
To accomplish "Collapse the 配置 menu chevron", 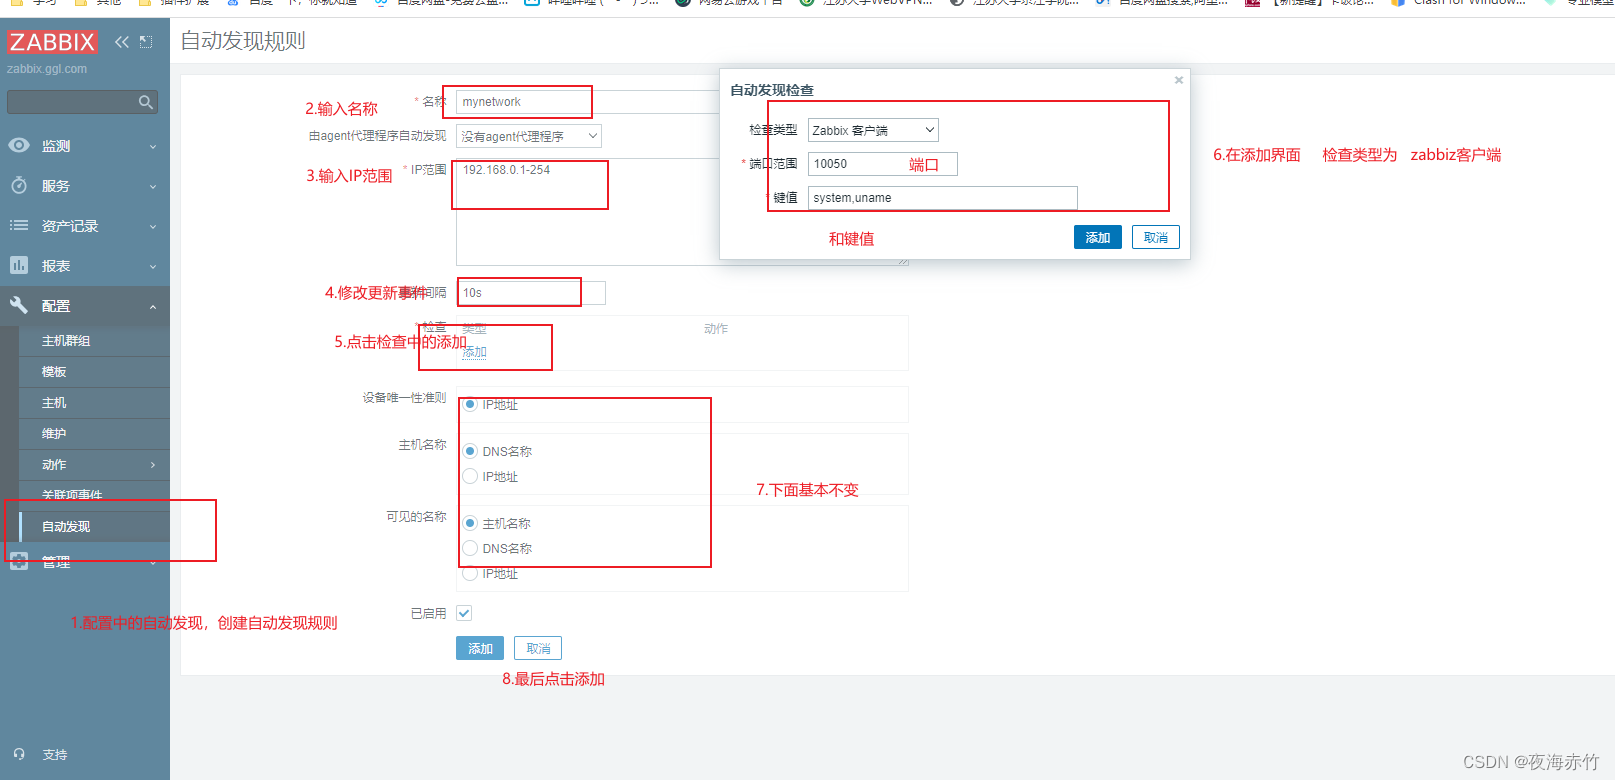I will (x=153, y=306).
